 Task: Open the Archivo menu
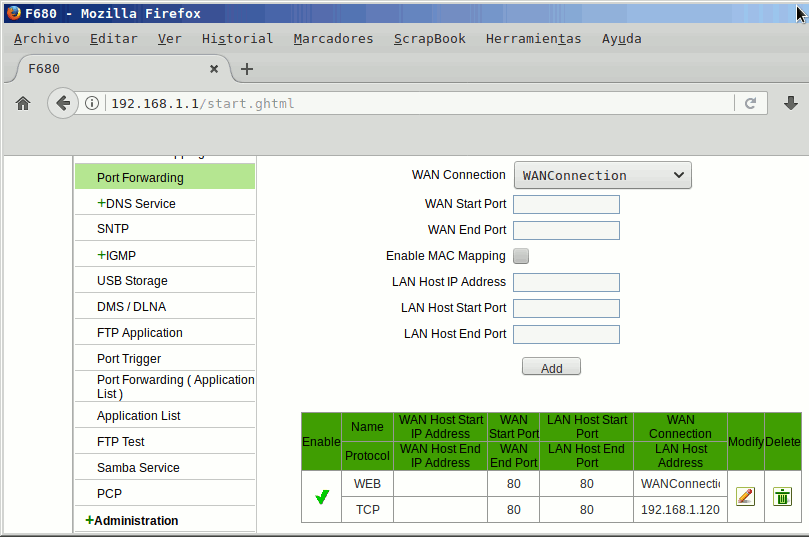pos(42,39)
